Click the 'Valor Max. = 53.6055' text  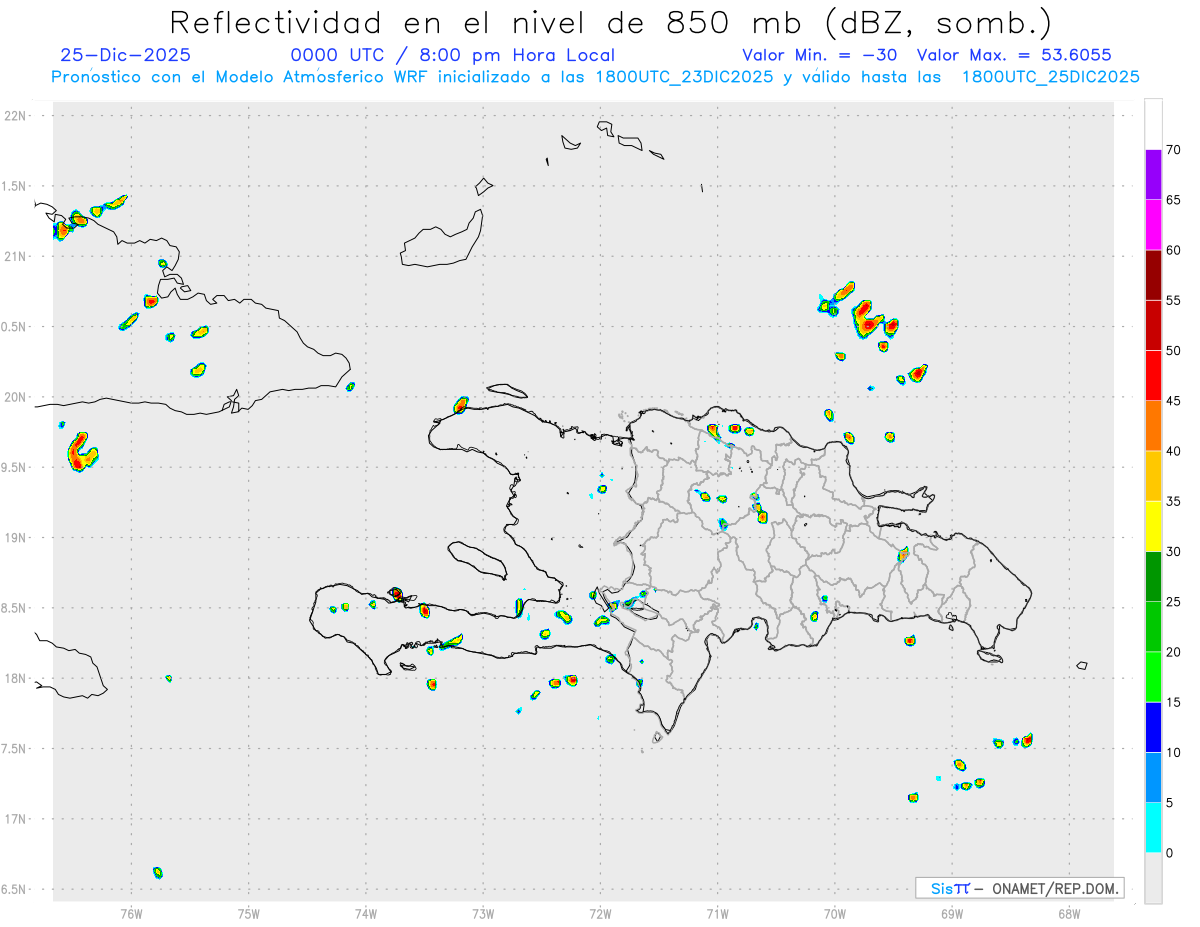(1014, 56)
